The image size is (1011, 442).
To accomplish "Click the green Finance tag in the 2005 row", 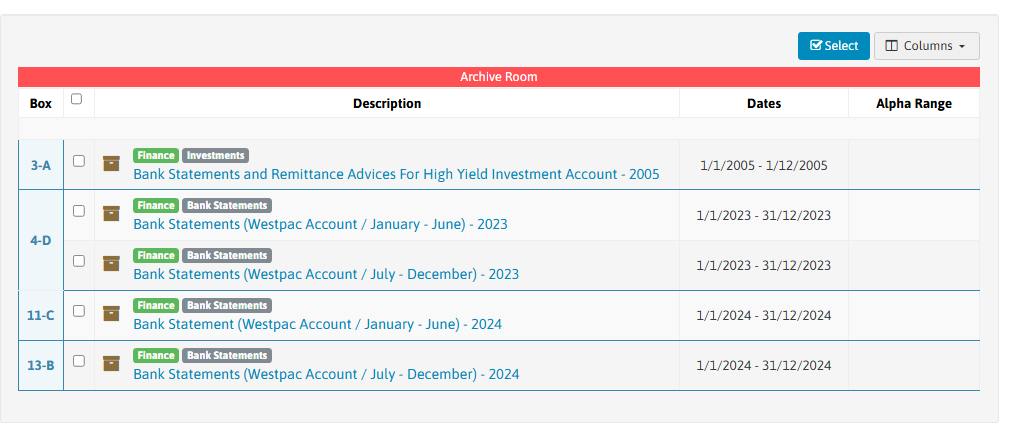I will pos(156,155).
